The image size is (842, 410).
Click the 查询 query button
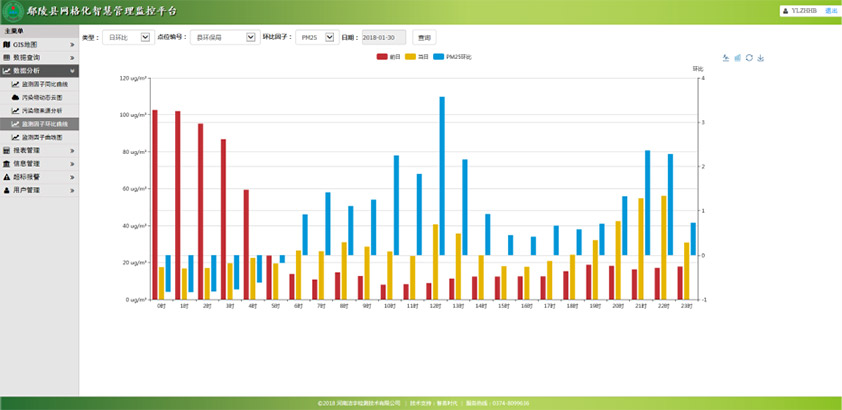(x=424, y=37)
